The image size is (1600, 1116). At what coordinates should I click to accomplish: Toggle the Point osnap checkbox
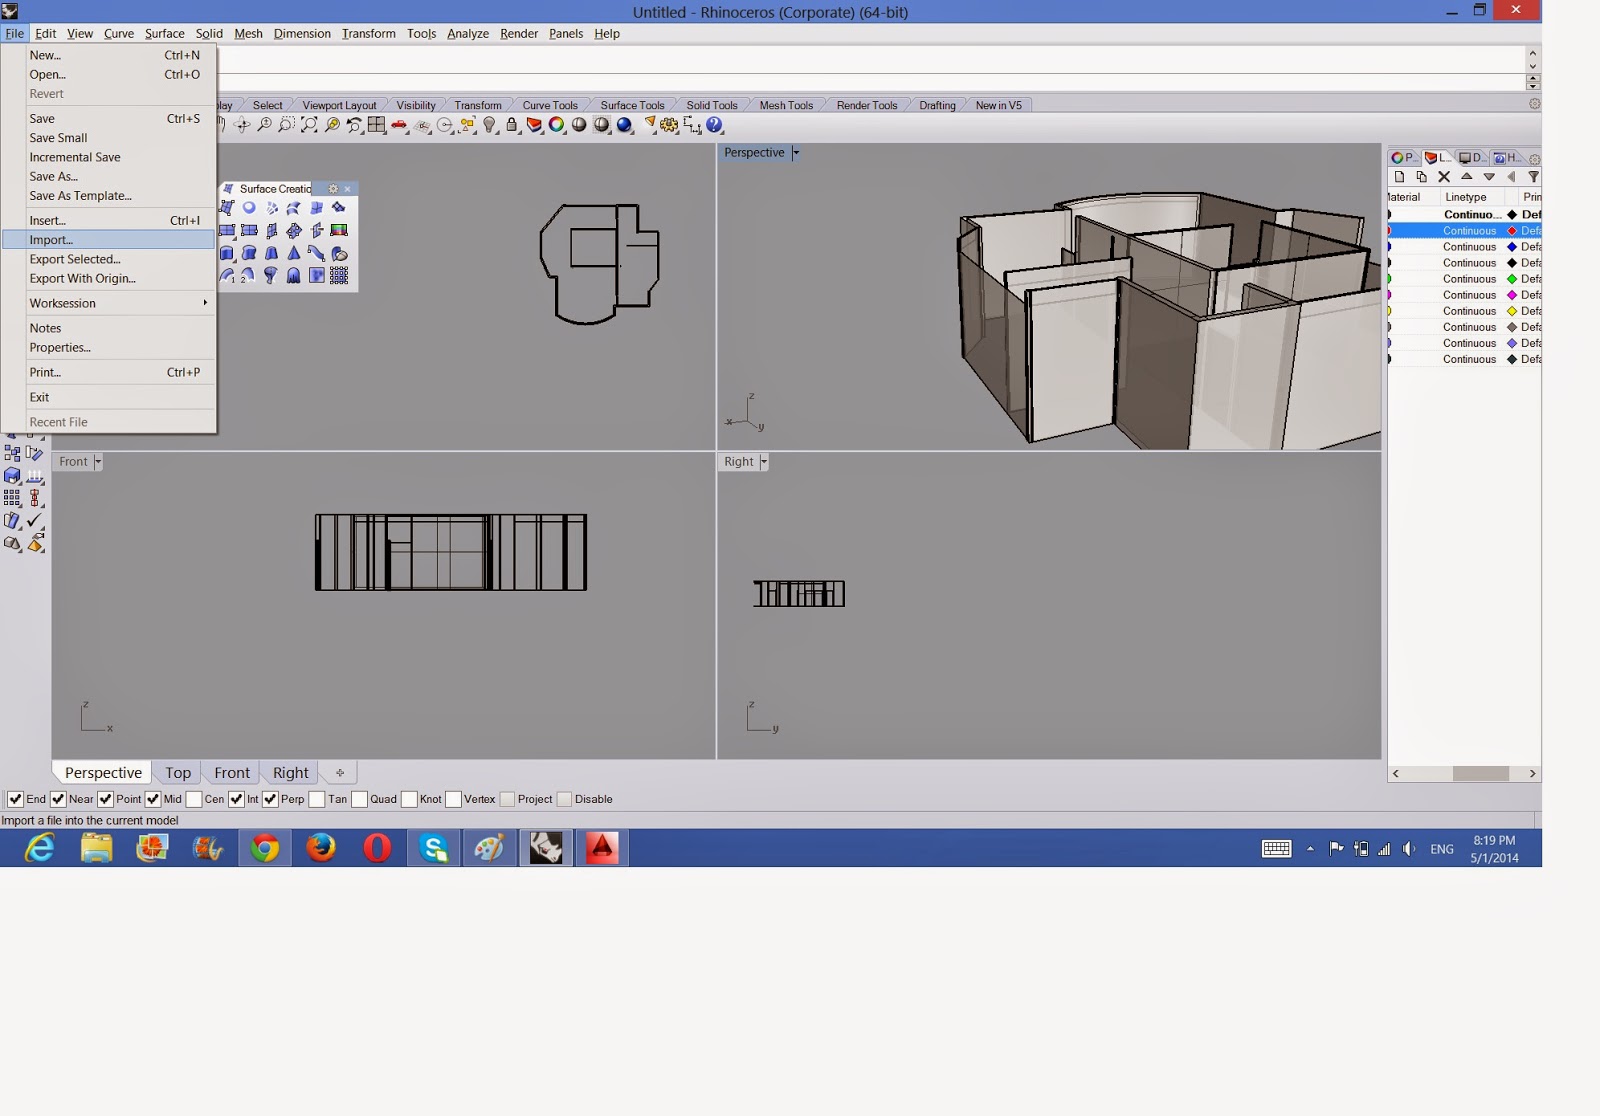(105, 799)
